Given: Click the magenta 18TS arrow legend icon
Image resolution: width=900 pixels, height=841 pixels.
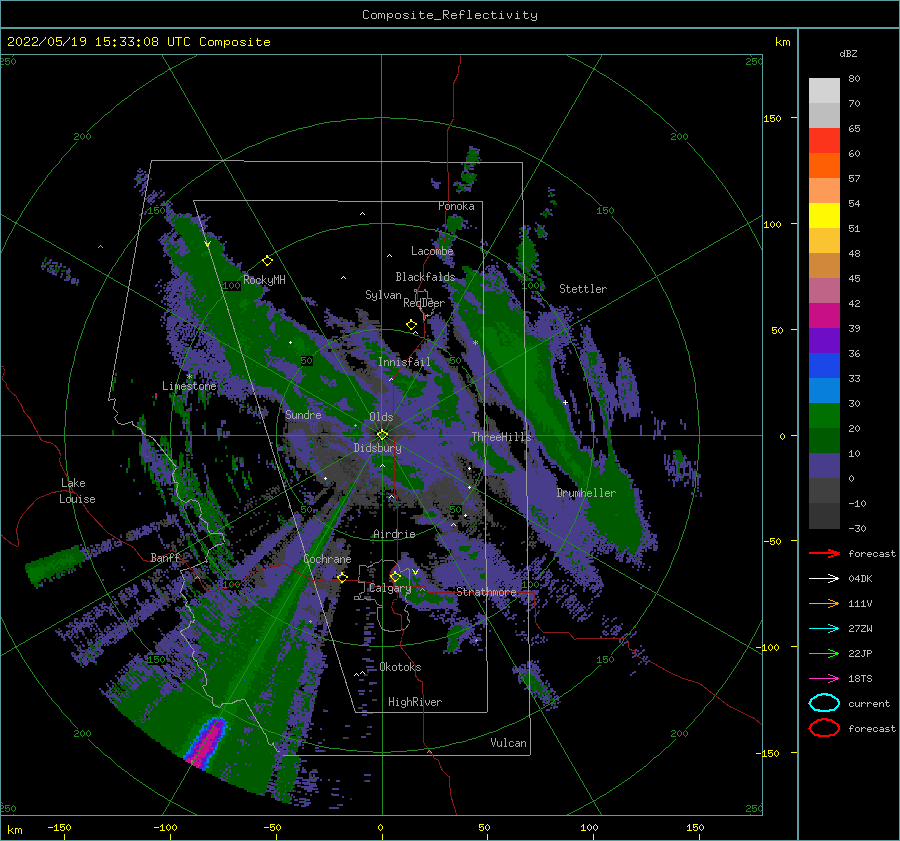Looking at the screenshot, I should [x=824, y=679].
